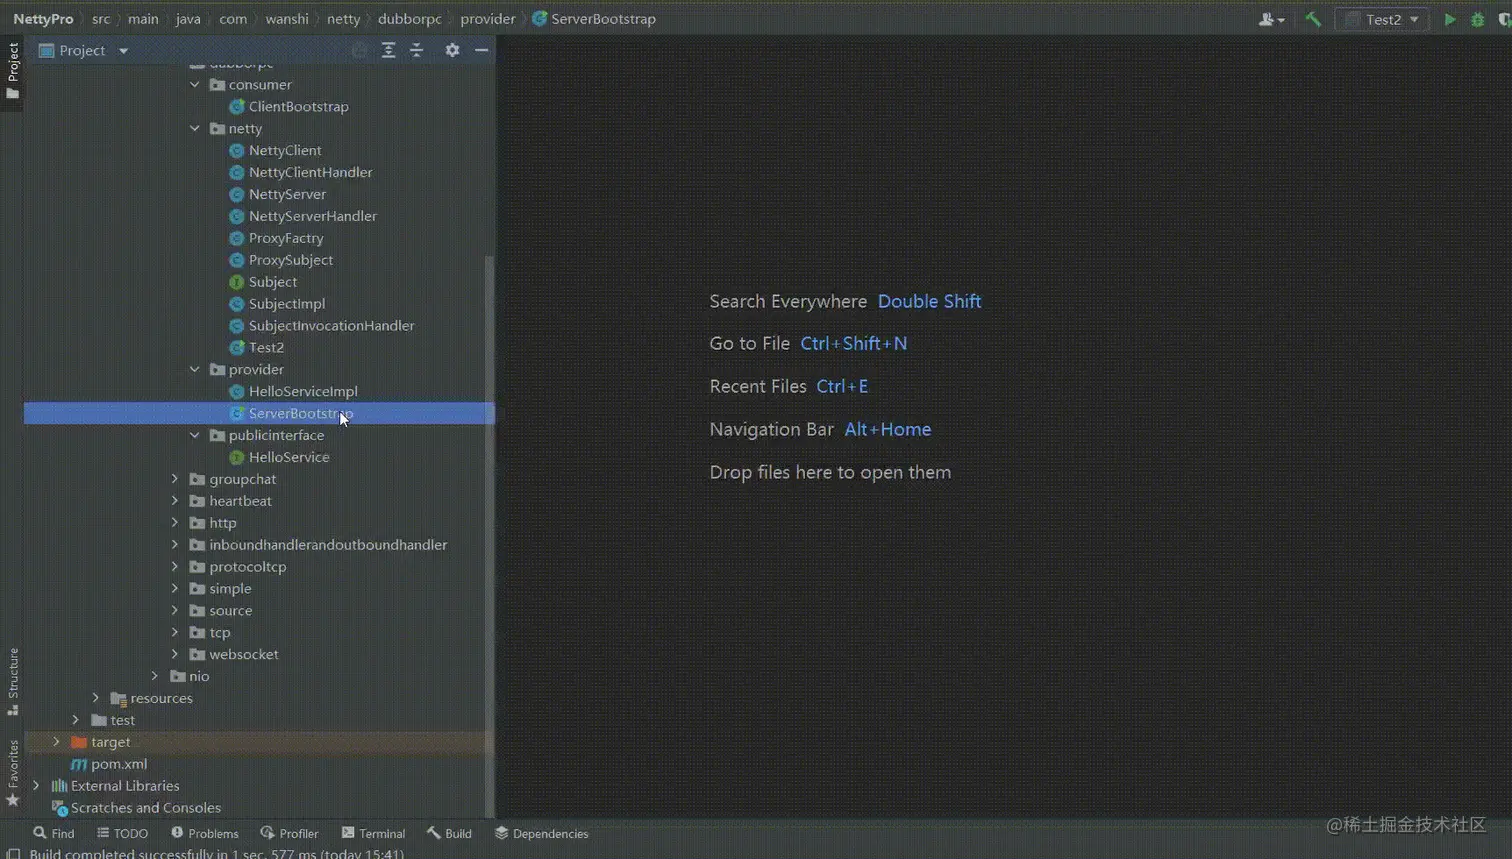Viewport: 1512px width, 859px height.
Task: Run the Test2 configuration with play icon
Action: [x=1449, y=19]
